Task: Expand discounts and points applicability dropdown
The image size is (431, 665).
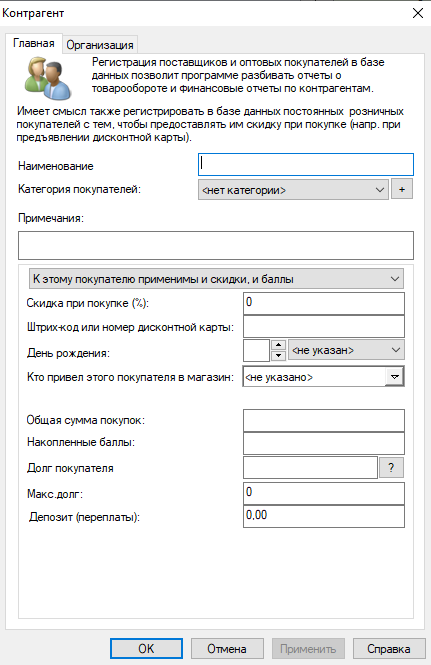Action: coord(216,279)
